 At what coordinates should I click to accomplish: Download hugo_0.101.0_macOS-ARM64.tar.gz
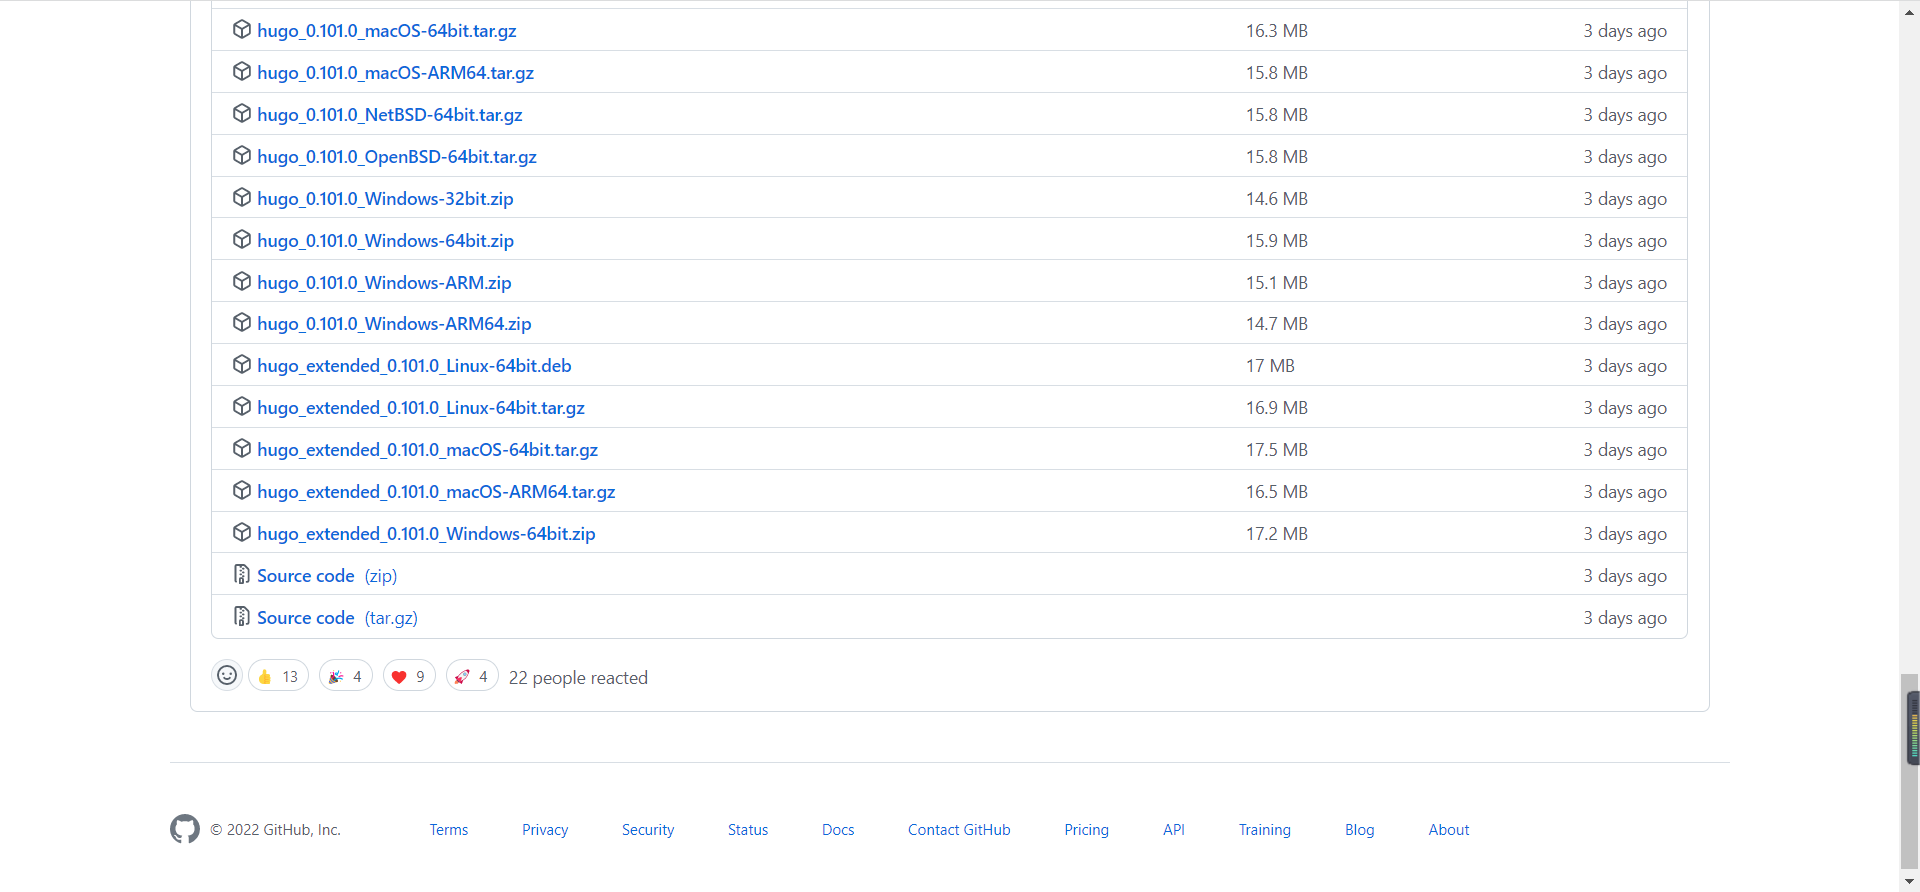click(395, 73)
